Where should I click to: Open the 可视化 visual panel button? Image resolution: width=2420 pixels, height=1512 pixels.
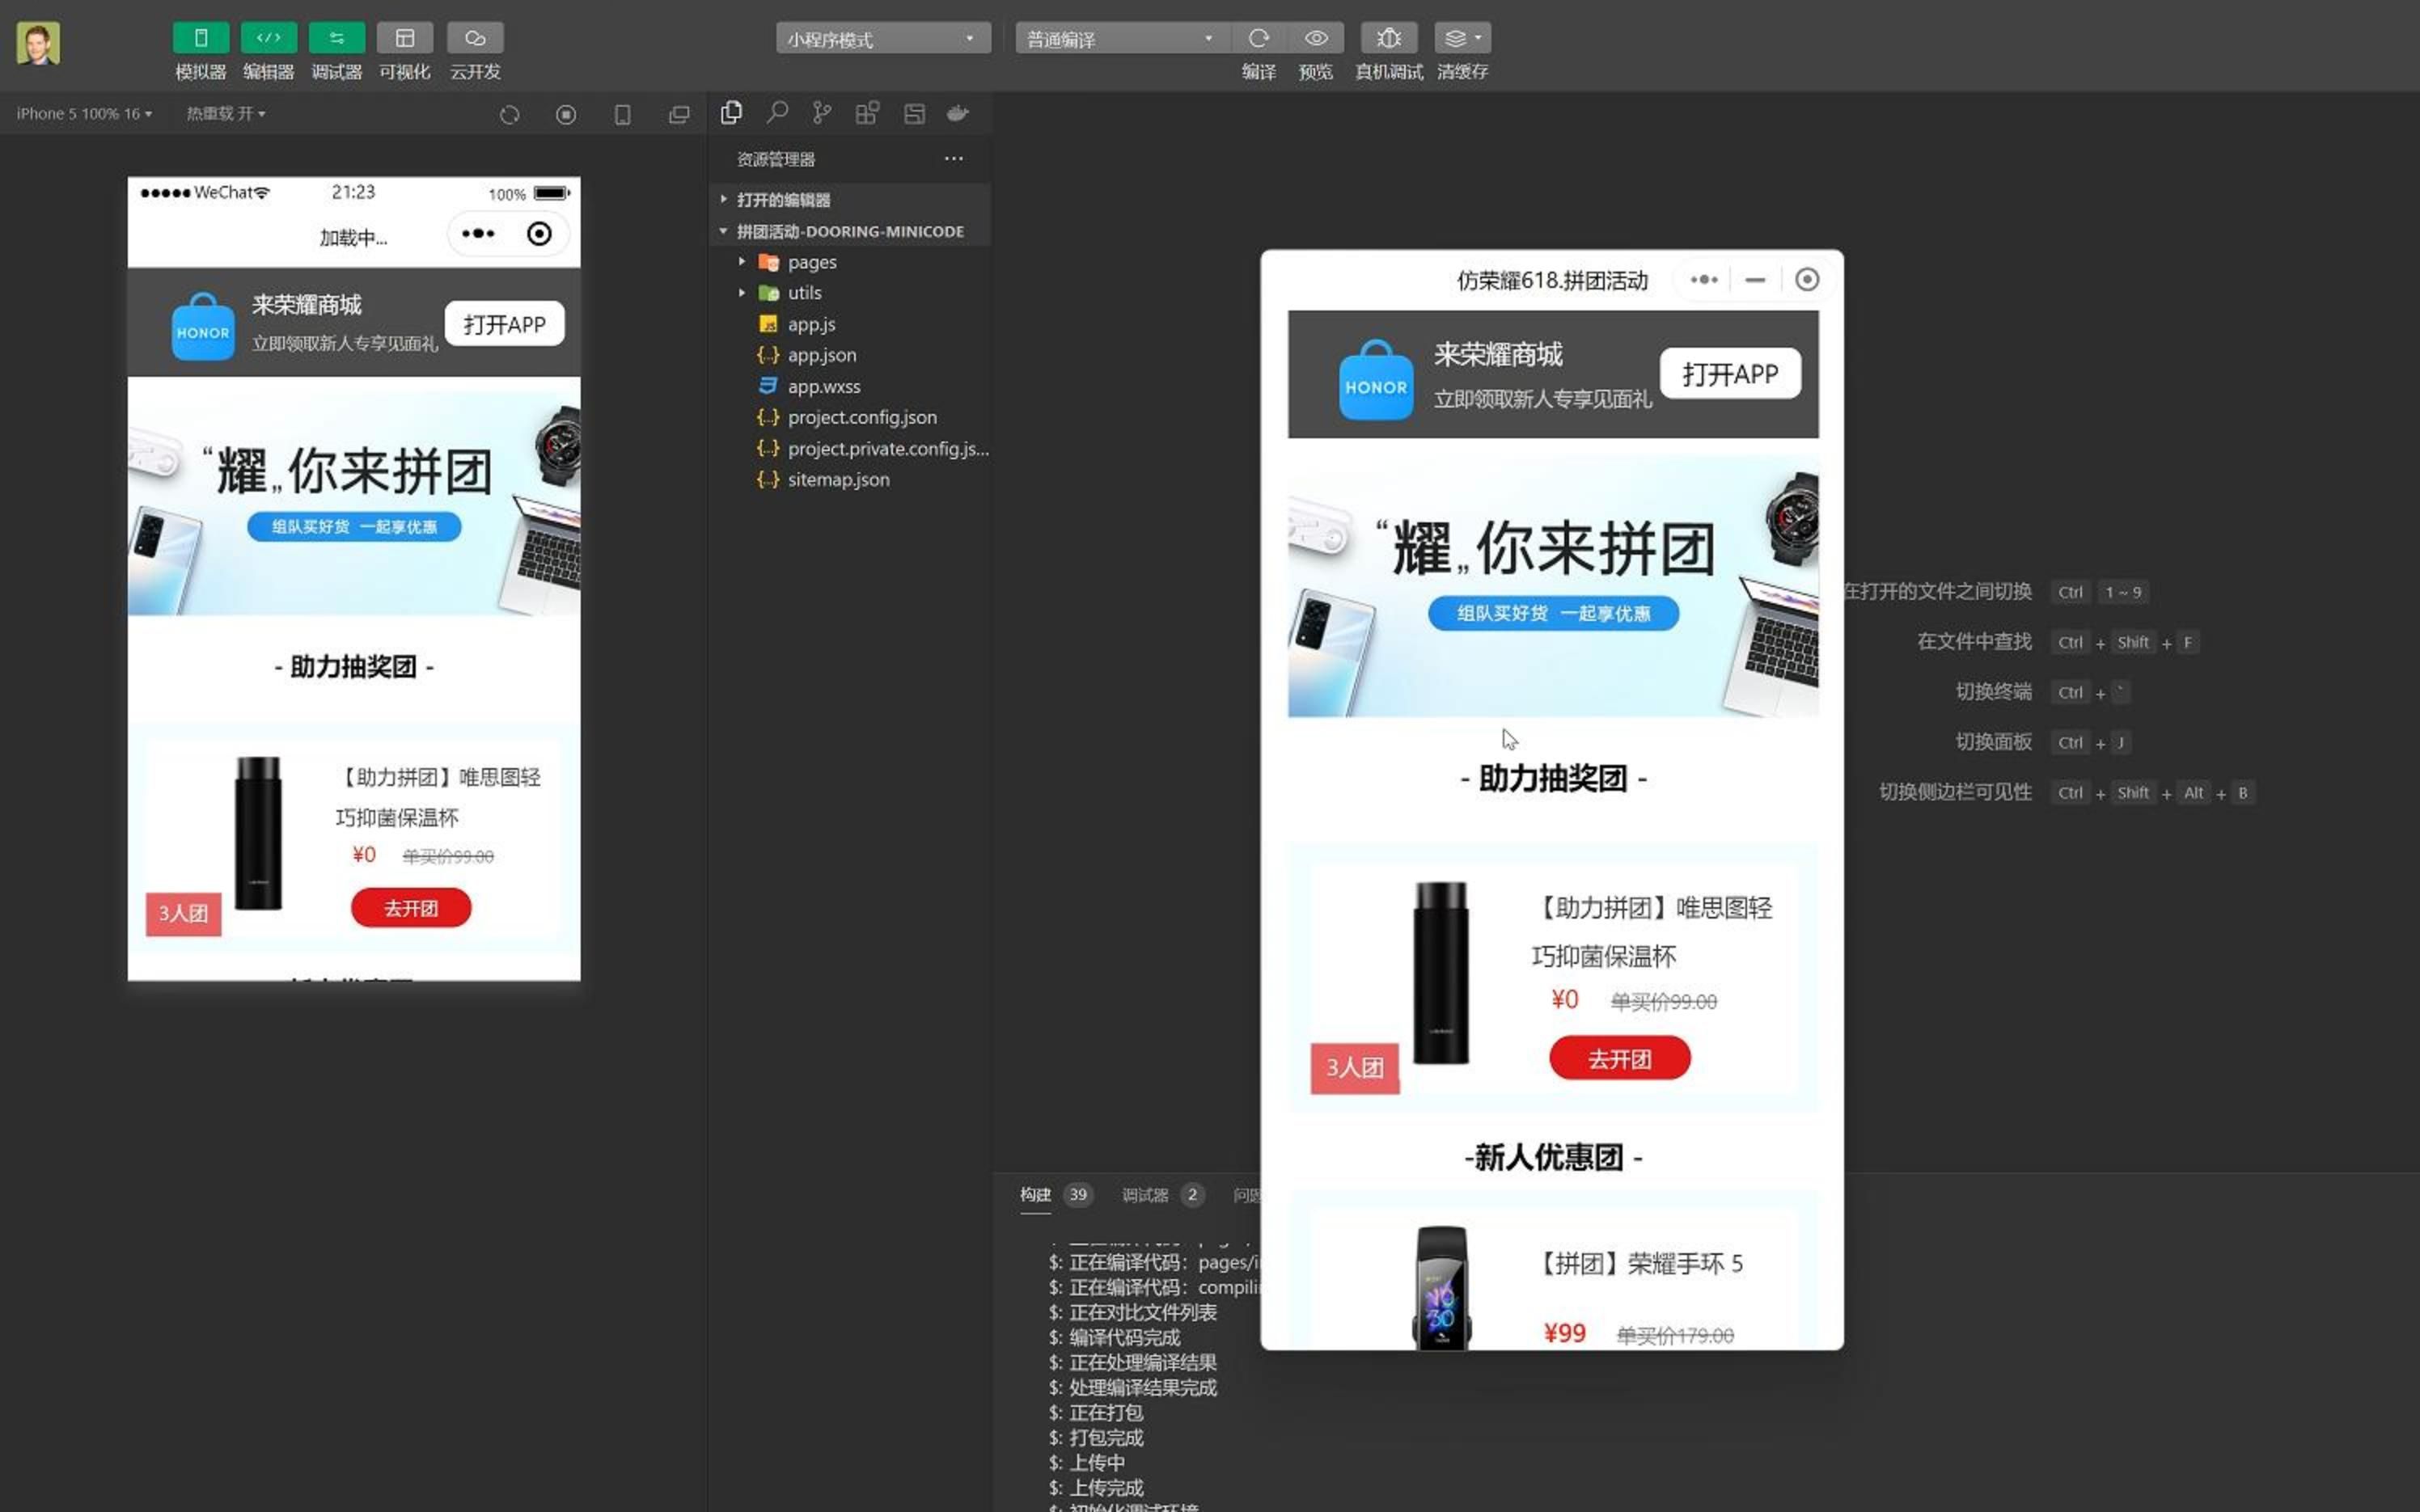tap(404, 38)
